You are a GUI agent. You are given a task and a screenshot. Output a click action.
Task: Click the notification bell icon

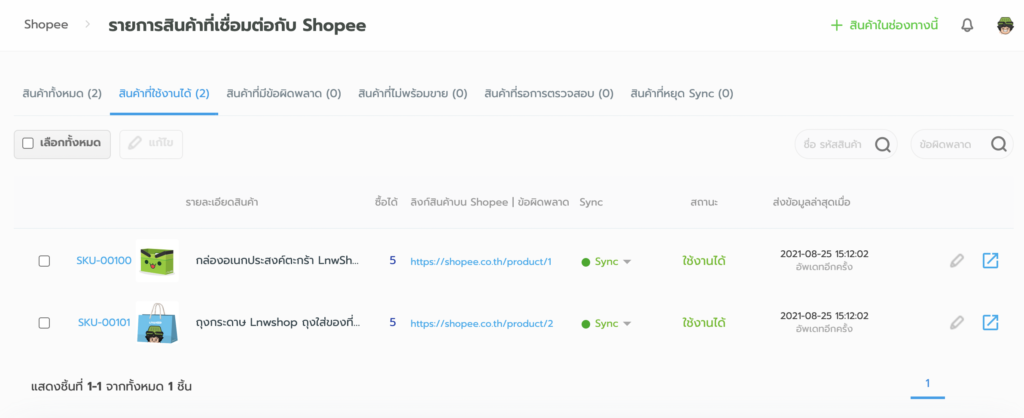pos(967,25)
